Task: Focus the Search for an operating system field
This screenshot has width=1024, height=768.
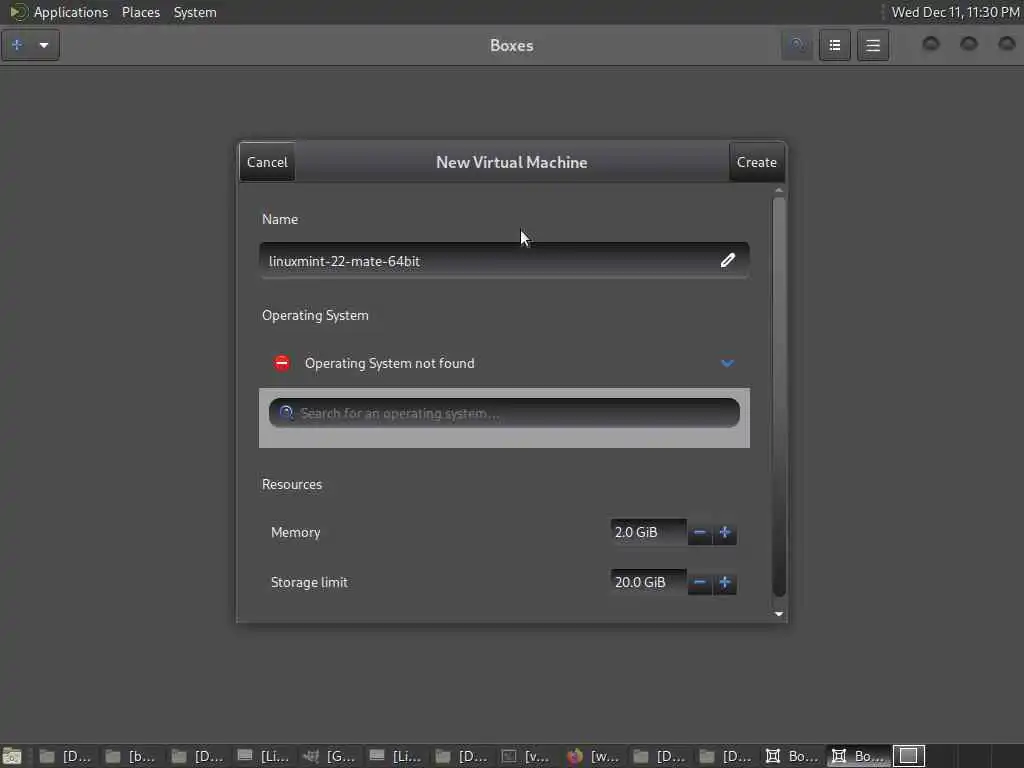Action: tap(504, 413)
